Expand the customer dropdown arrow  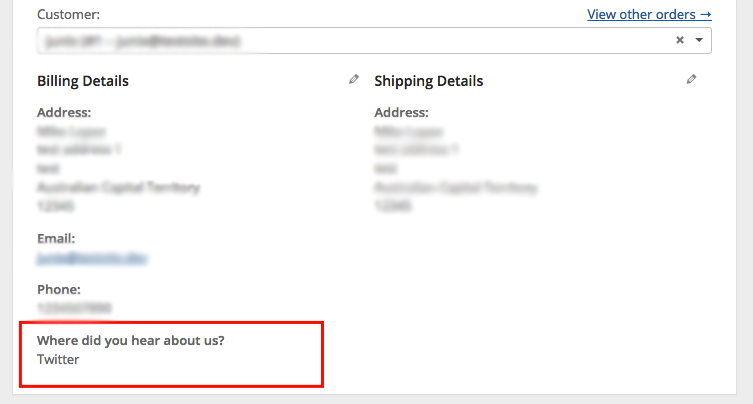pos(699,40)
